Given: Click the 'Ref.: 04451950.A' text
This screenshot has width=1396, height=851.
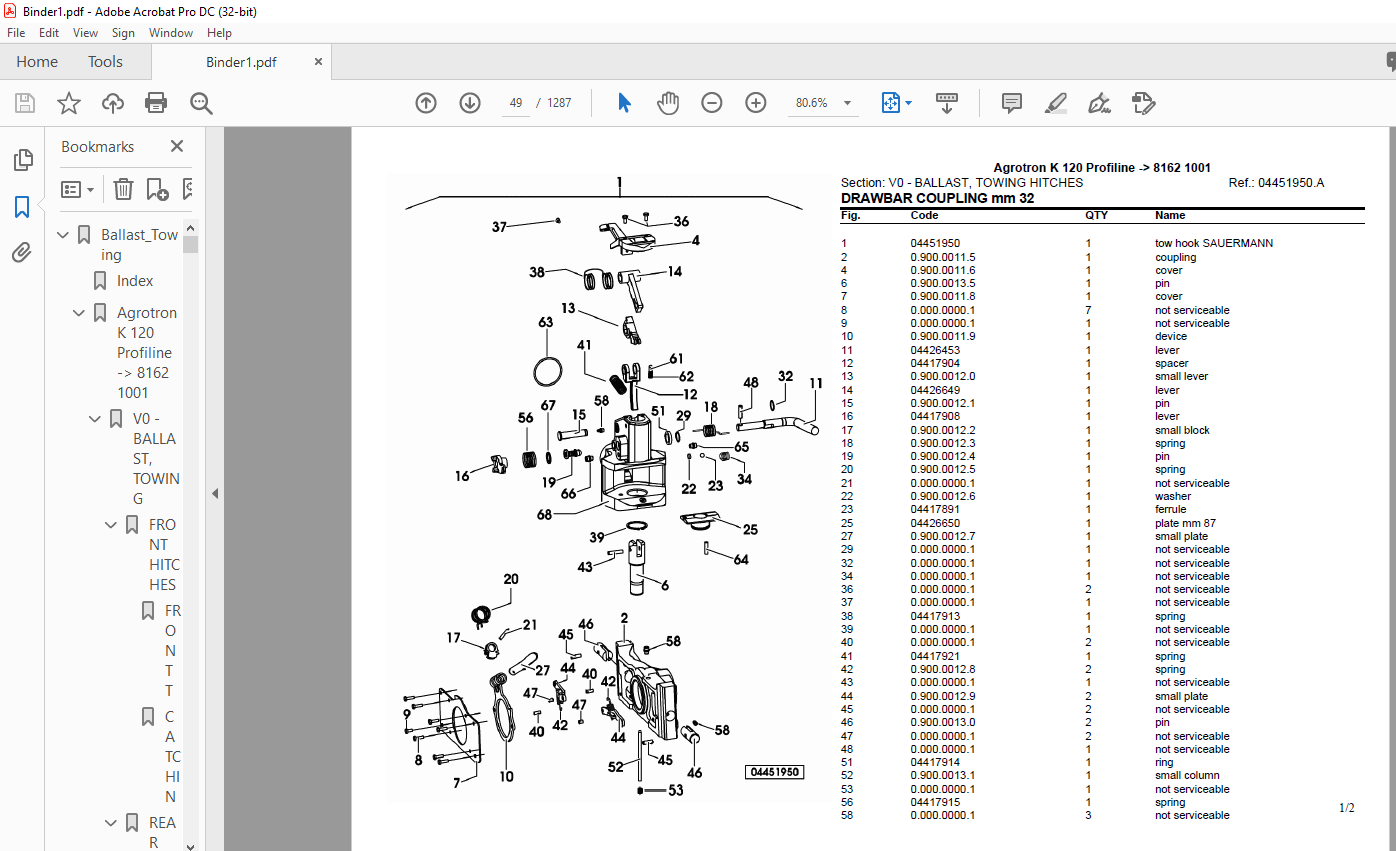Looking at the screenshot, I should [1276, 183].
